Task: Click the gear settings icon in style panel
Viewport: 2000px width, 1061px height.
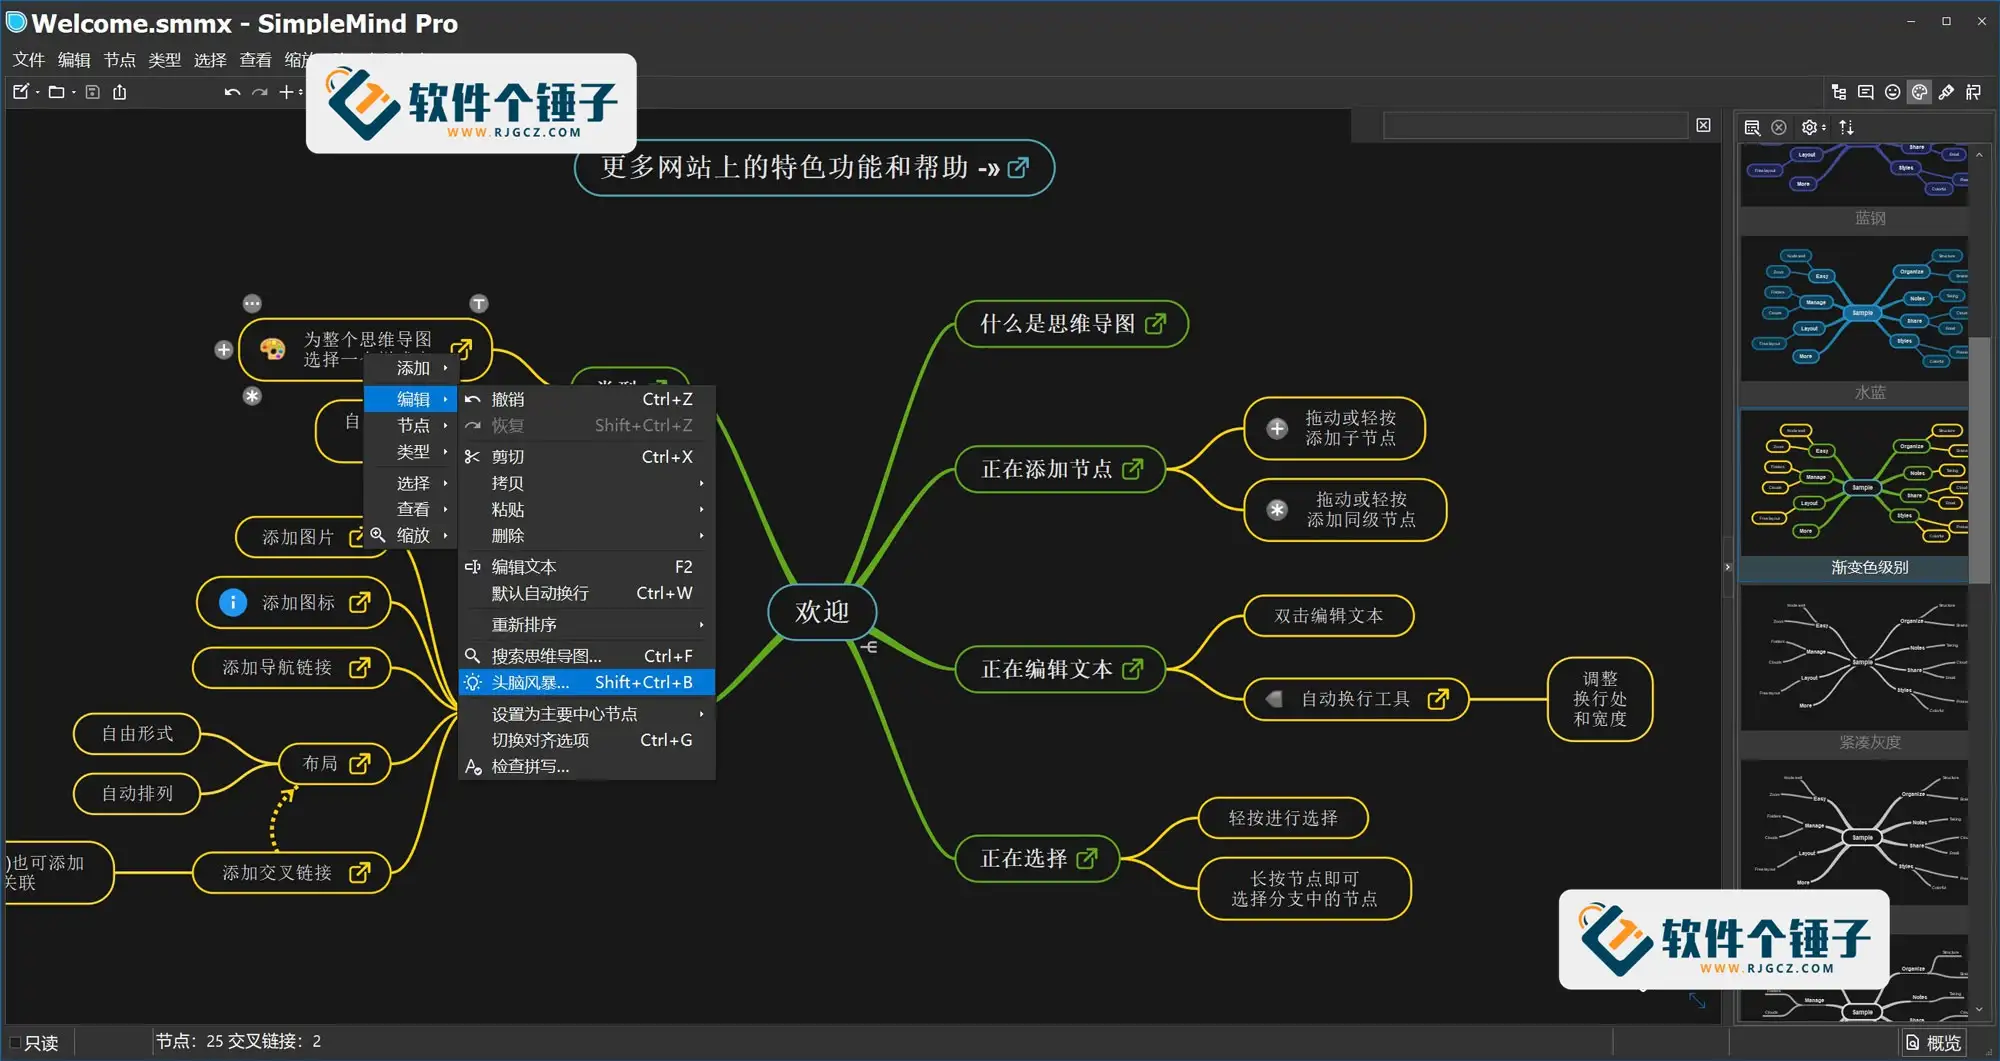Action: tap(1809, 127)
